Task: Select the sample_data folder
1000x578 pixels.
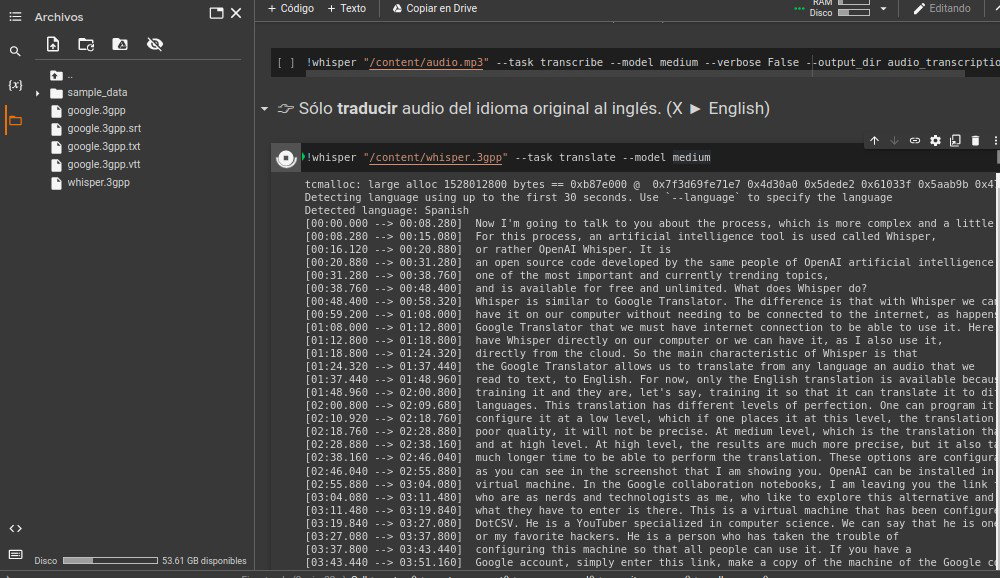Action: [x=97, y=93]
